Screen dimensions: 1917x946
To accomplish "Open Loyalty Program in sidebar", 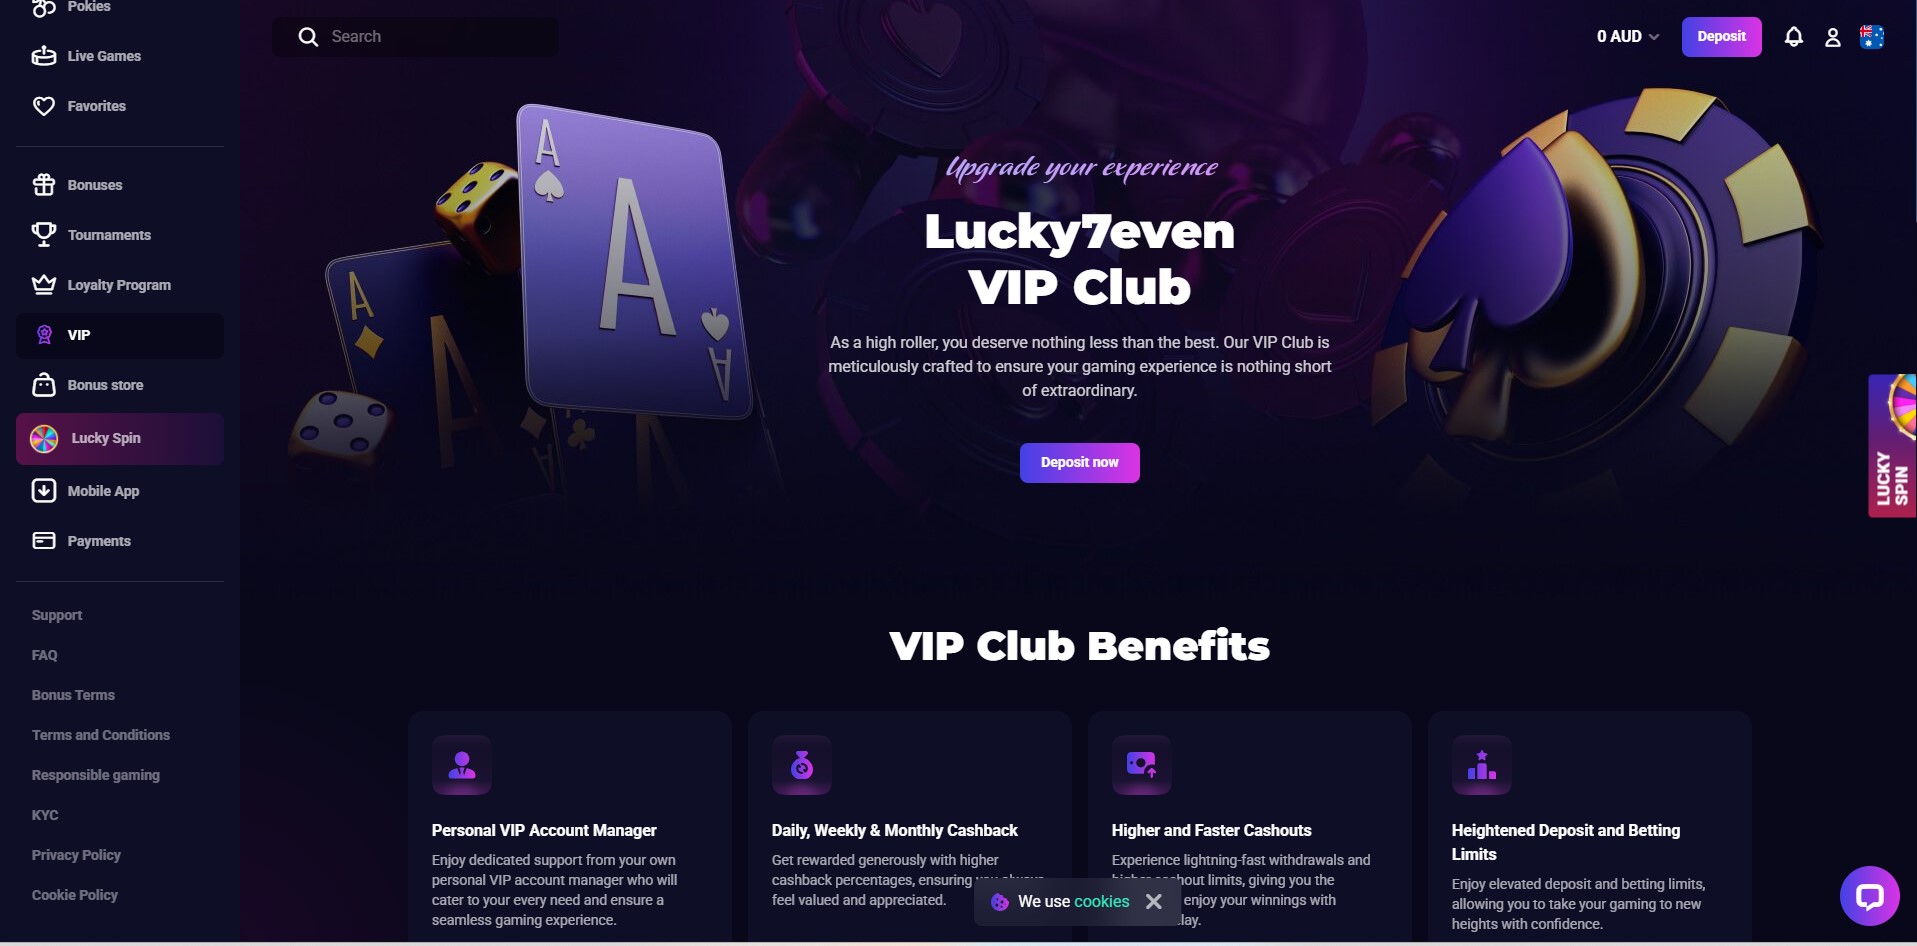I will click(x=120, y=285).
